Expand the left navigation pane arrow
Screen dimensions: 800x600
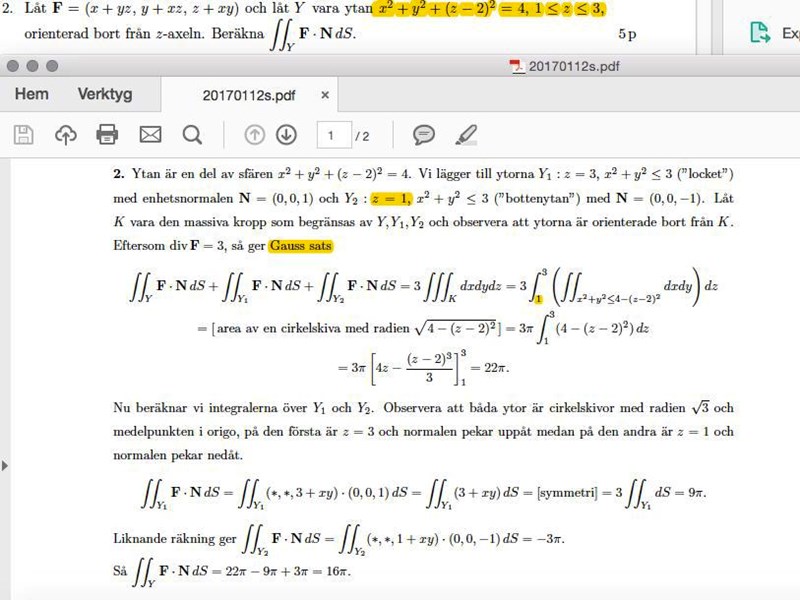5,465
